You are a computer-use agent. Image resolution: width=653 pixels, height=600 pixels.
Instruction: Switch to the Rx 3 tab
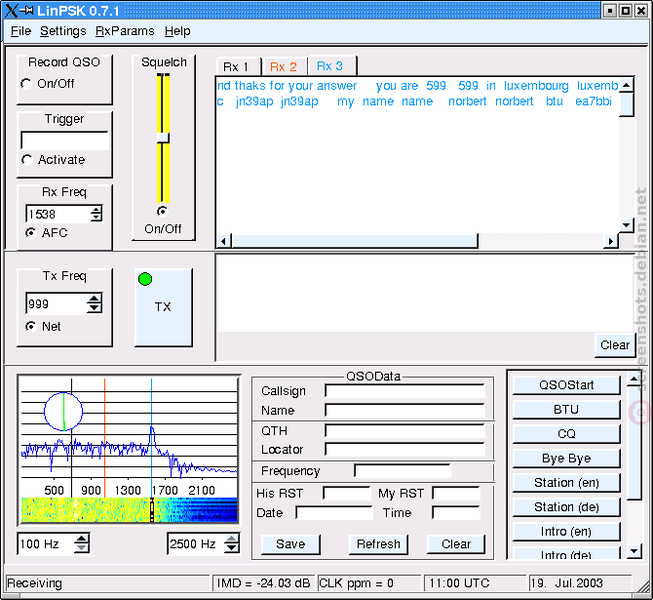click(x=331, y=67)
